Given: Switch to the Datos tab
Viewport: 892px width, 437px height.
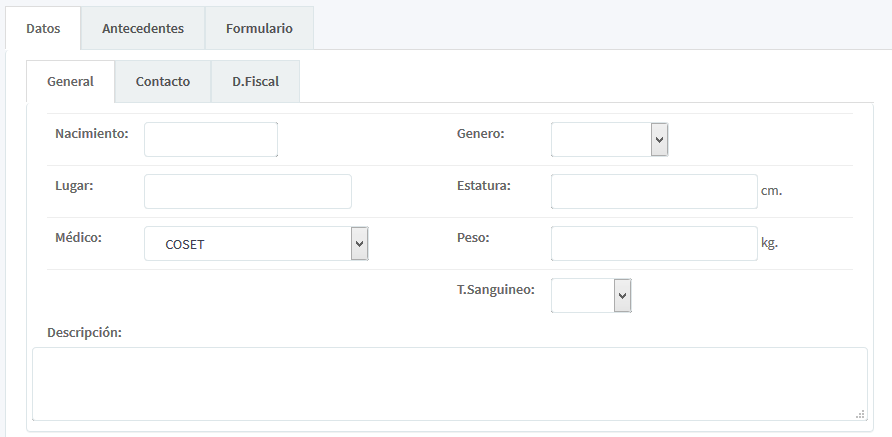Looking at the screenshot, I should (x=43, y=28).
